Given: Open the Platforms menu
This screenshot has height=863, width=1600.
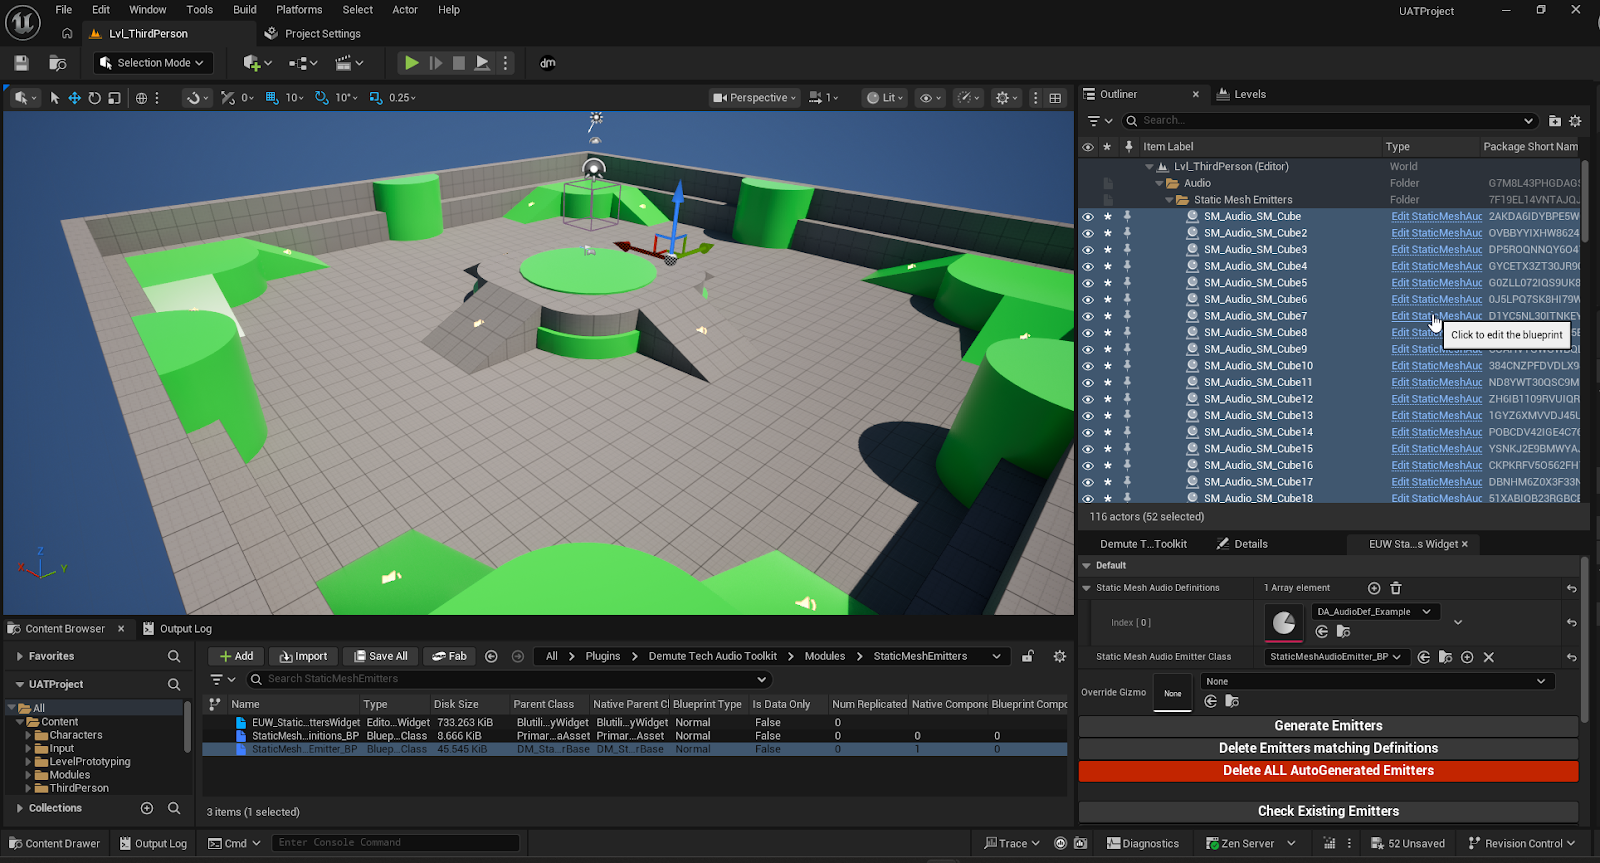Looking at the screenshot, I should pos(299,10).
